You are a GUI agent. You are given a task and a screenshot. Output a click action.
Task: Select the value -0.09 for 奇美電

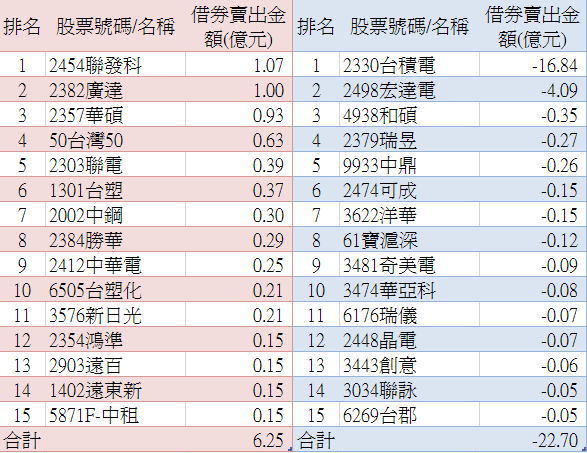pyautogui.click(x=559, y=266)
